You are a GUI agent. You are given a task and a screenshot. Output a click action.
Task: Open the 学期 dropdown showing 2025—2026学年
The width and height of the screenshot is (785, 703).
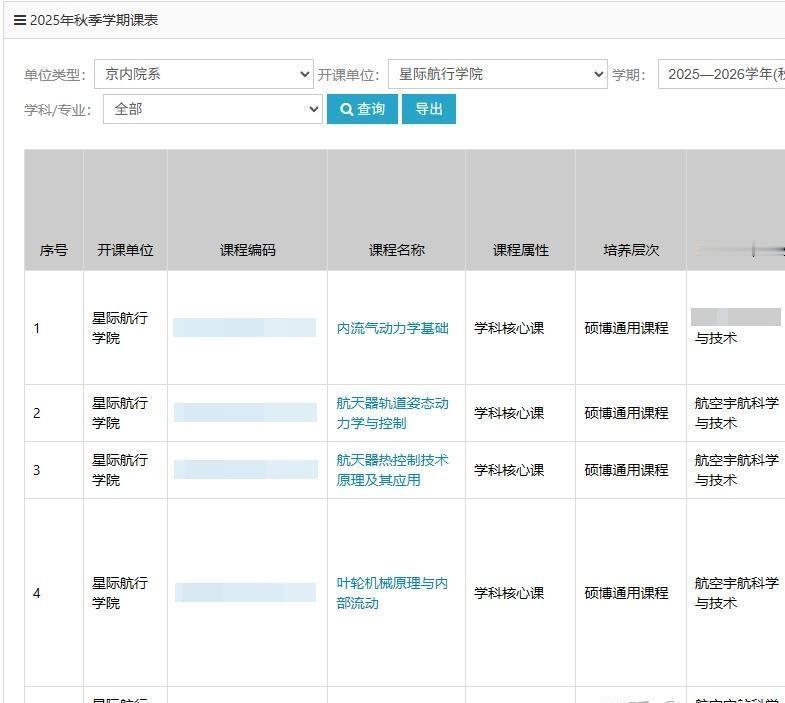pyautogui.click(x=722, y=74)
